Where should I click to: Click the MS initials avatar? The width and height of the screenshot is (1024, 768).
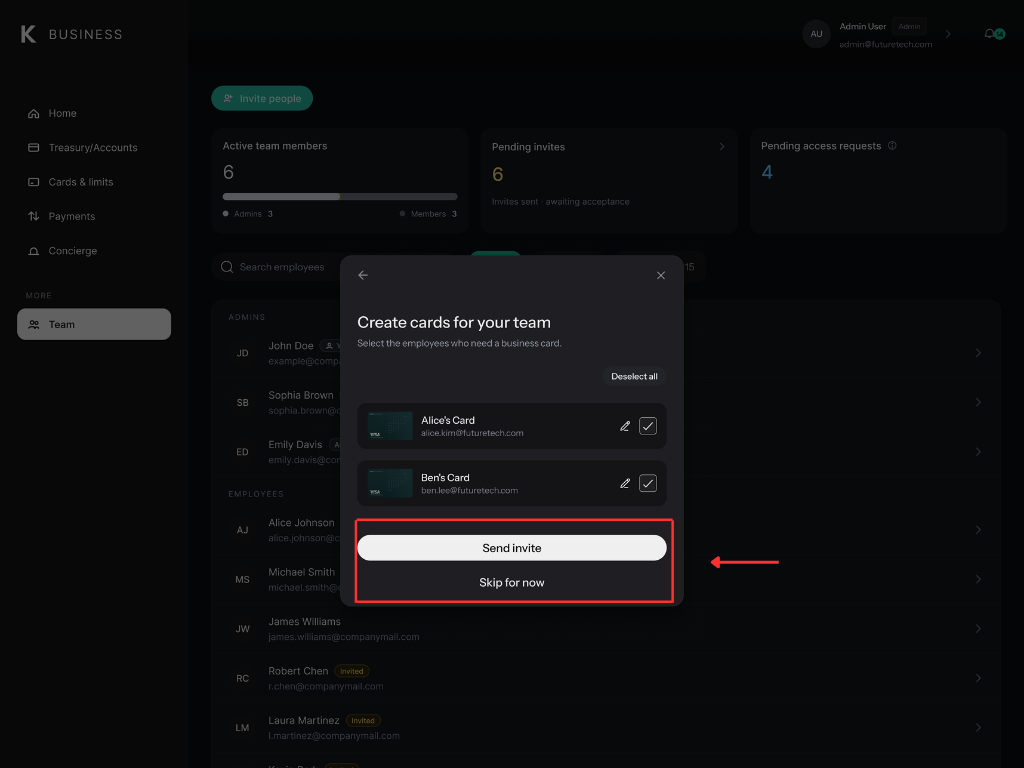click(x=243, y=580)
